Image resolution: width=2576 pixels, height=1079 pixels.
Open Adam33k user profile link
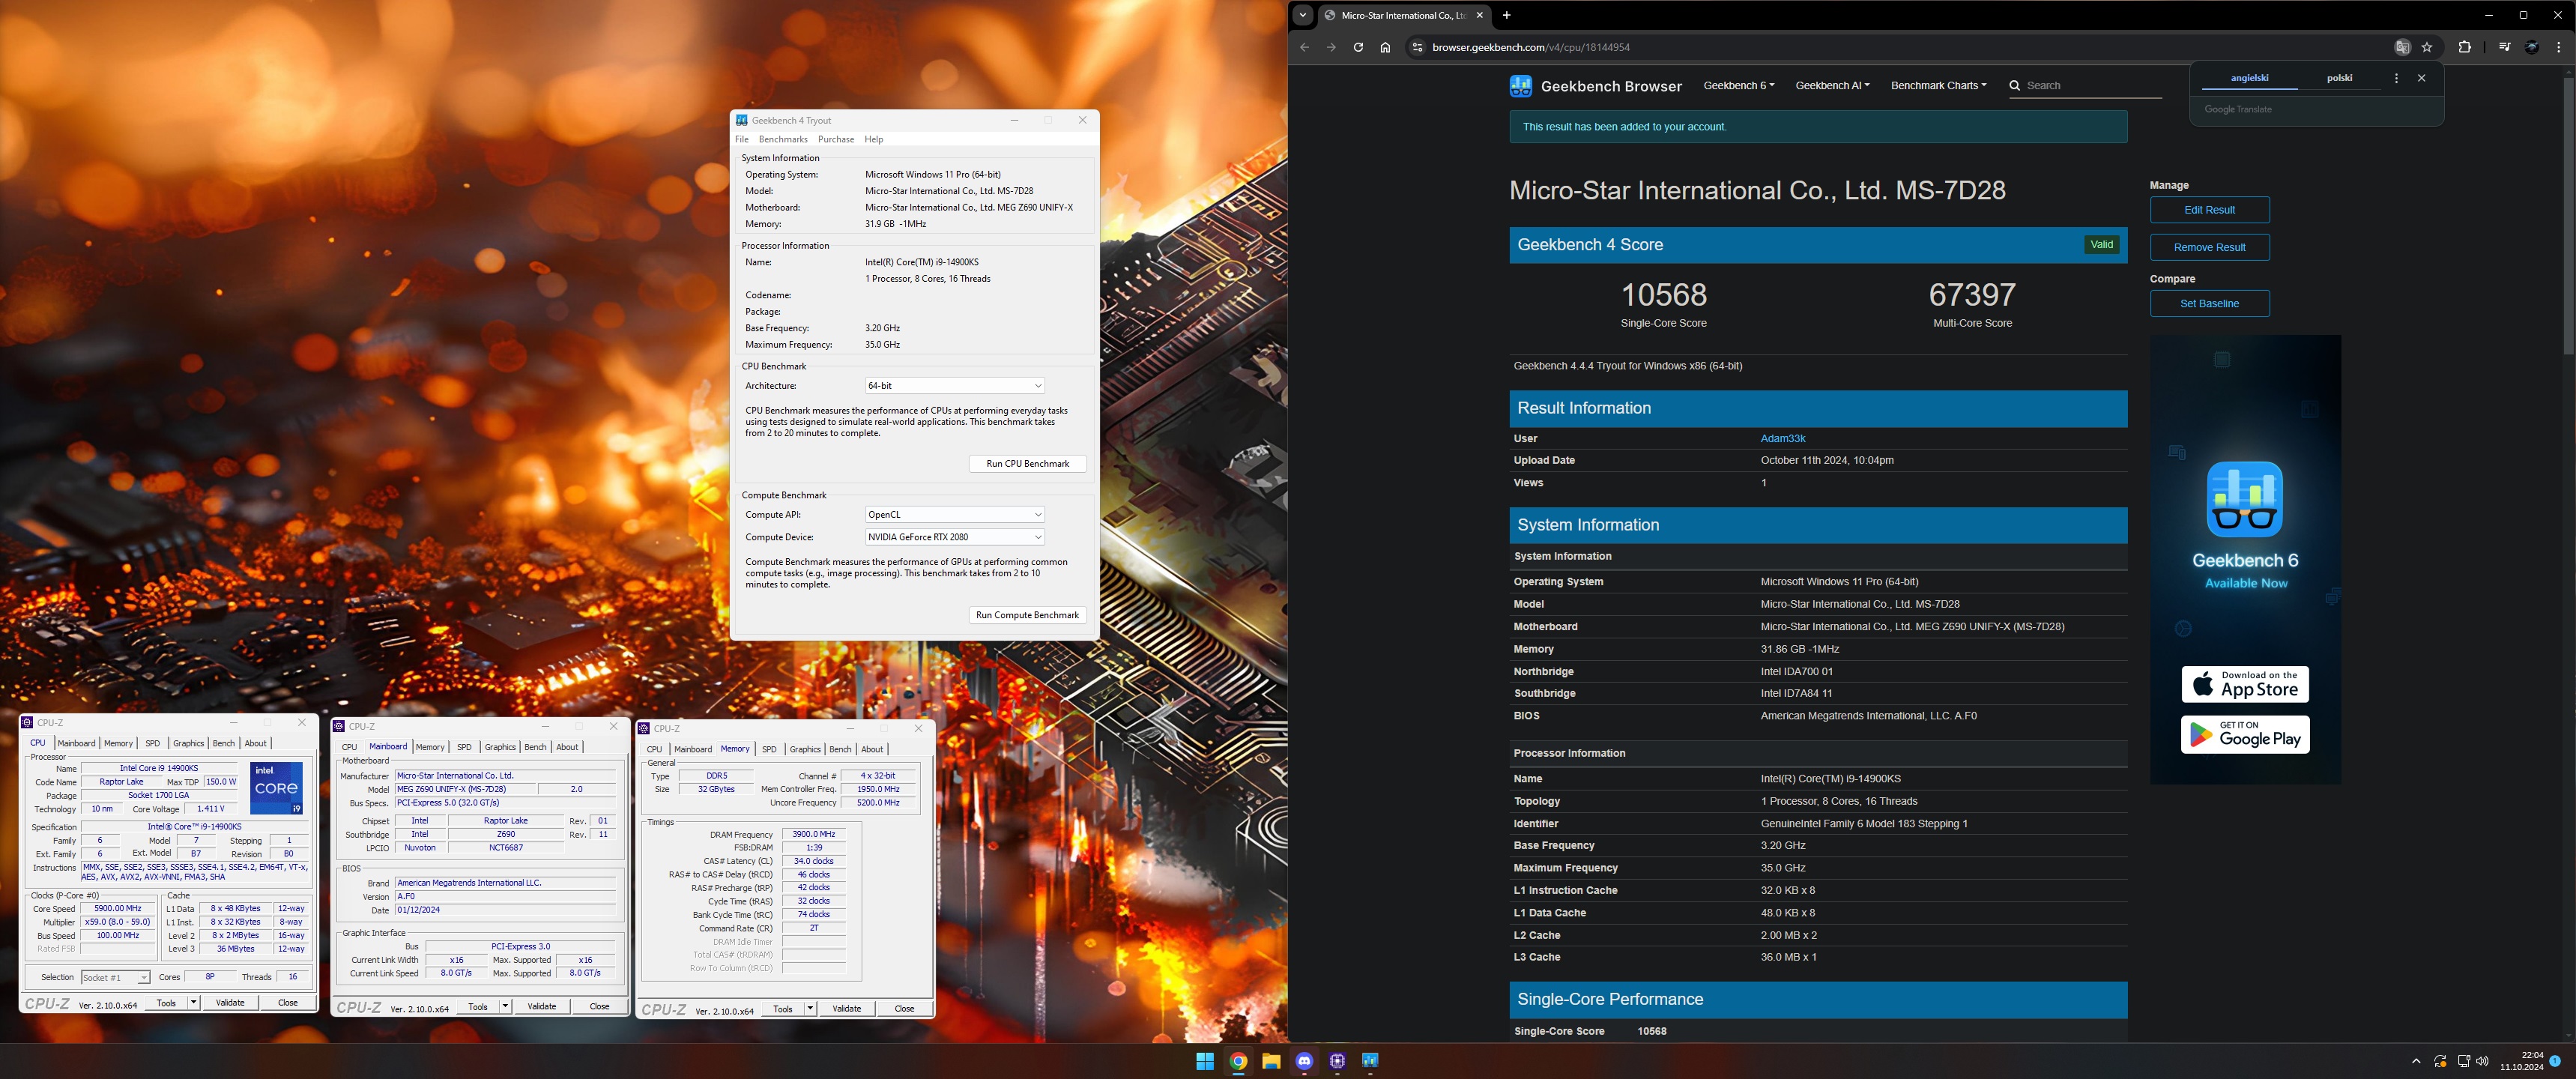click(x=1782, y=438)
